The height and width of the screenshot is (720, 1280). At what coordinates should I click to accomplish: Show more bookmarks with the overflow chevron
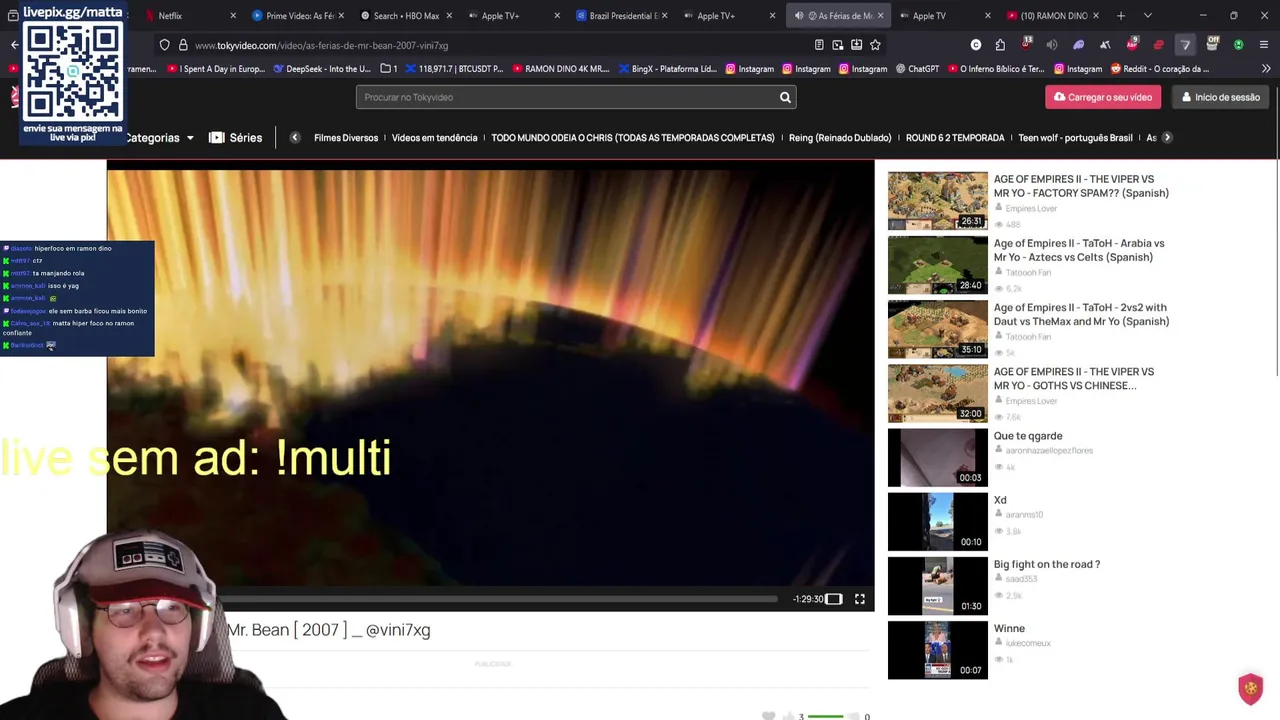click(x=1266, y=69)
